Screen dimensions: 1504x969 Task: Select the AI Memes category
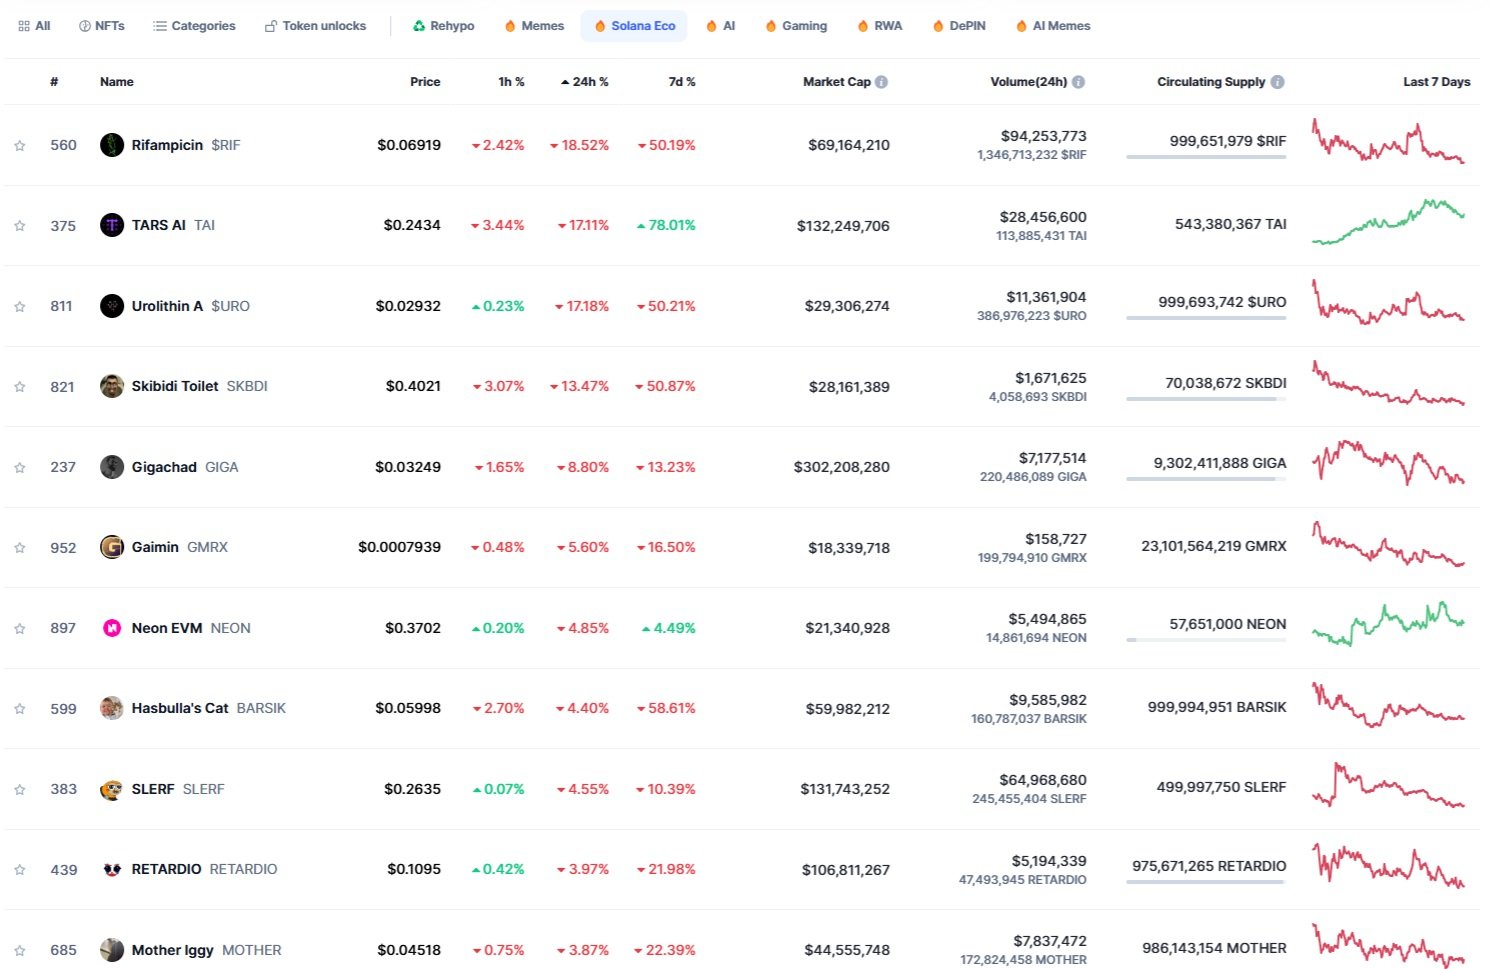1053,26
